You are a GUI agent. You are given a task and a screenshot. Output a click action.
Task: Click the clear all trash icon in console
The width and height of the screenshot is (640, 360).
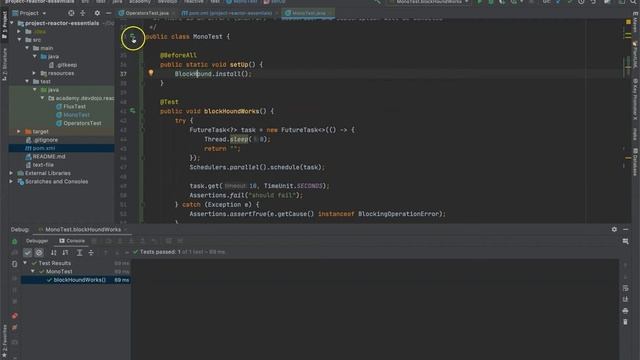[625, 322]
